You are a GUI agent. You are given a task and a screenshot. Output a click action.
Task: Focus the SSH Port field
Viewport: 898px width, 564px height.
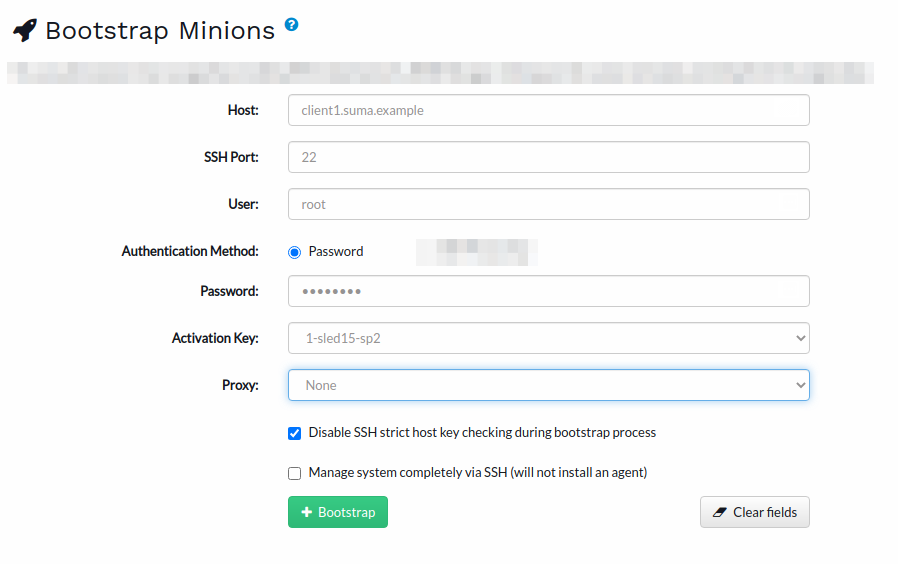click(x=549, y=157)
